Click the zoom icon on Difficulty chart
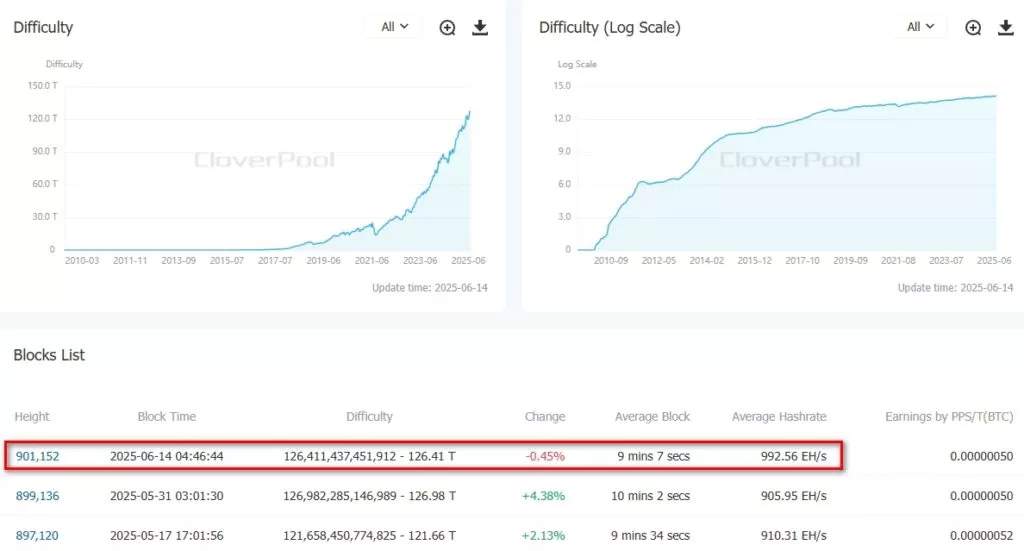Viewport: 1024px width, 551px height. (448, 28)
